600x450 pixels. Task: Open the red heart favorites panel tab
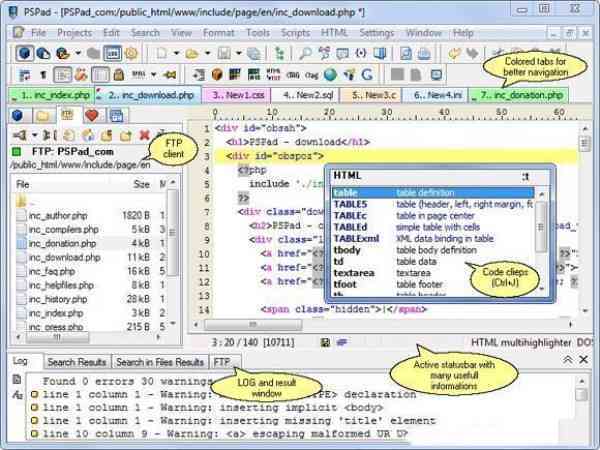pyautogui.click(x=92, y=115)
